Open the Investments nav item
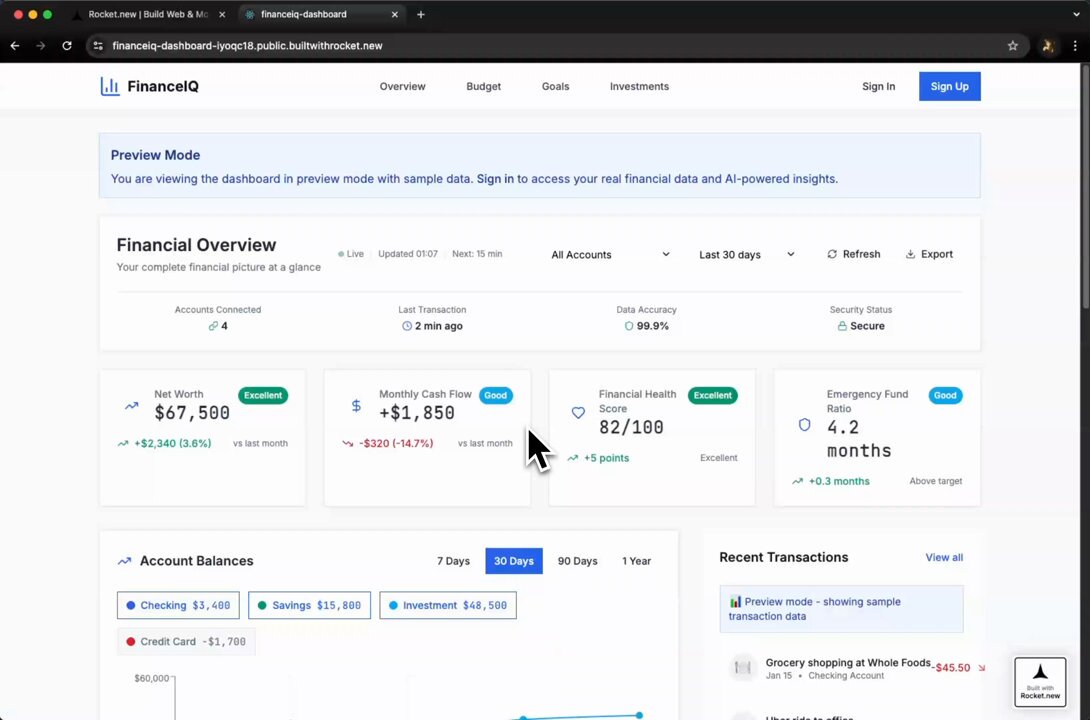This screenshot has width=1090, height=720. coord(640,86)
